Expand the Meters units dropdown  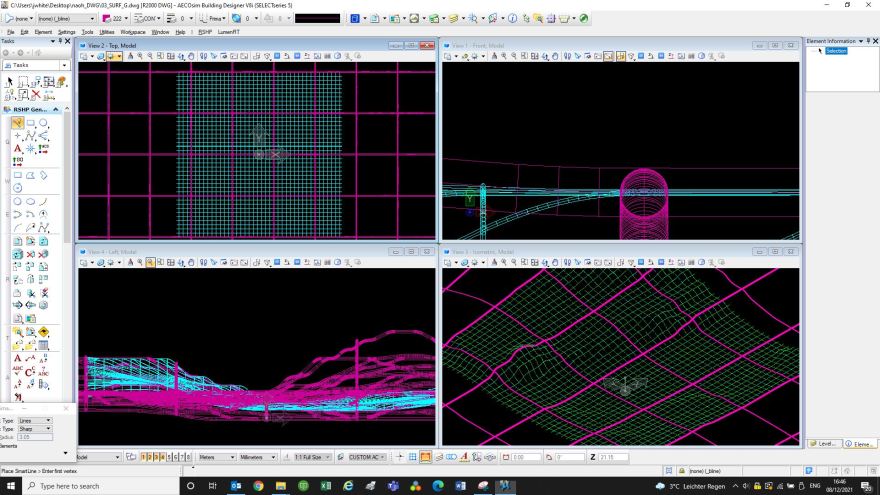click(x=216, y=457)
